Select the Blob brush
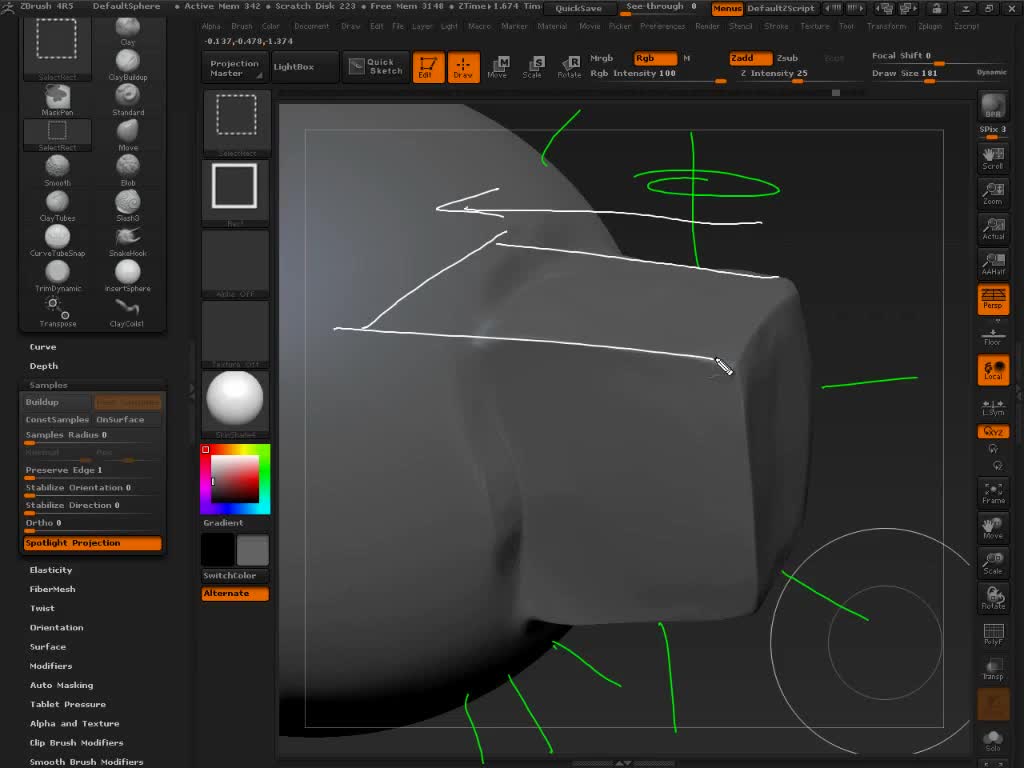The height and width of the screenshot is (768, 1024). tap(127, 171)
